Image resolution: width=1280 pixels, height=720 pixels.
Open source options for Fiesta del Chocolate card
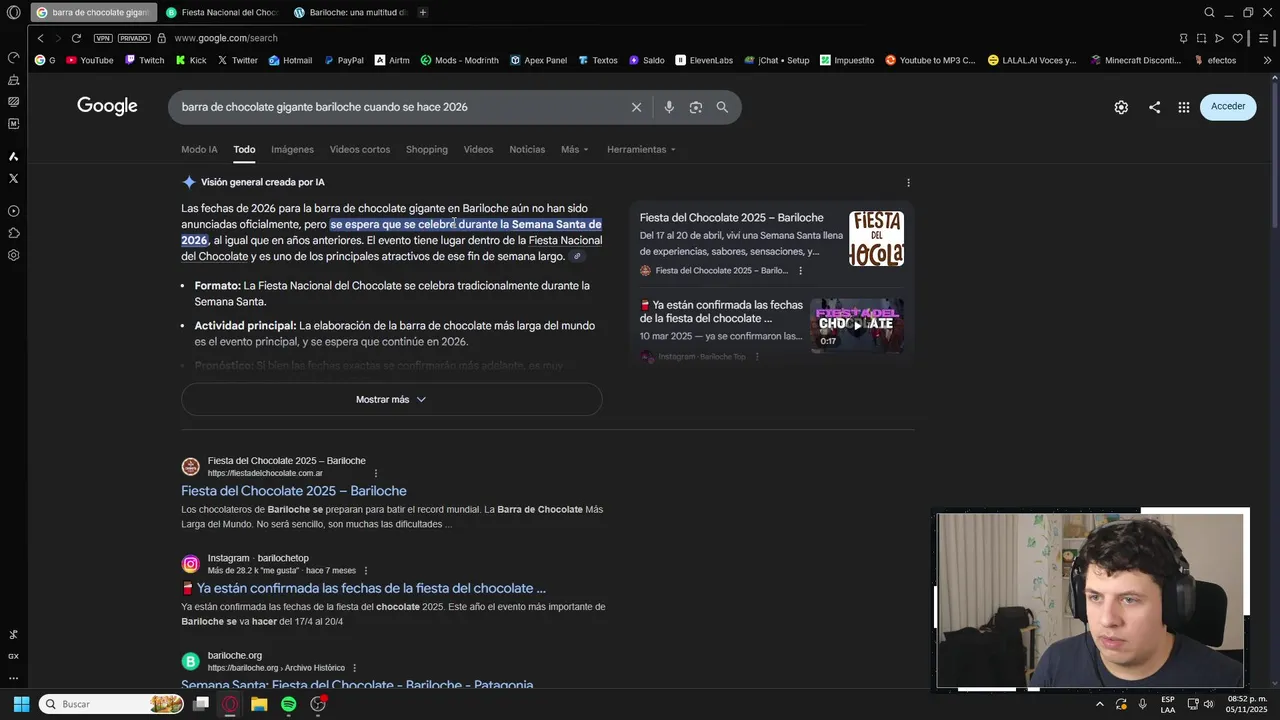coord(800,271)
